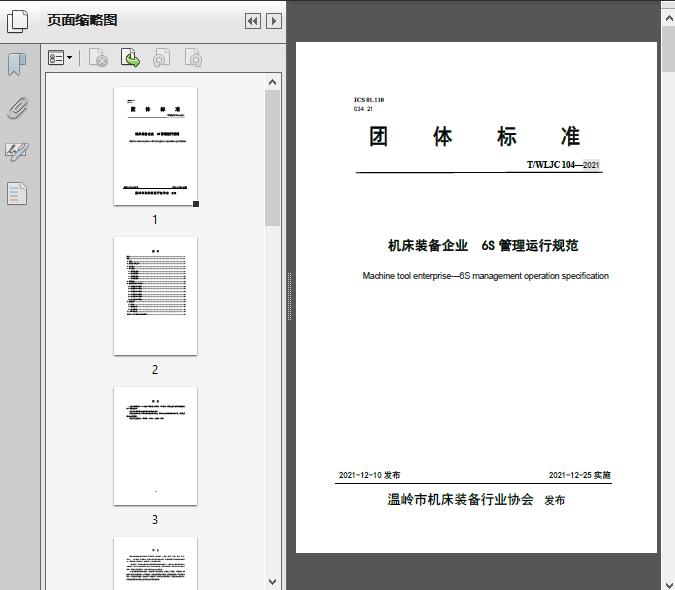This screenshot has height=590, width=675.
Task: Click the heading 机床装备企业 6S 管理运行规范
Action: click(483, 245)
